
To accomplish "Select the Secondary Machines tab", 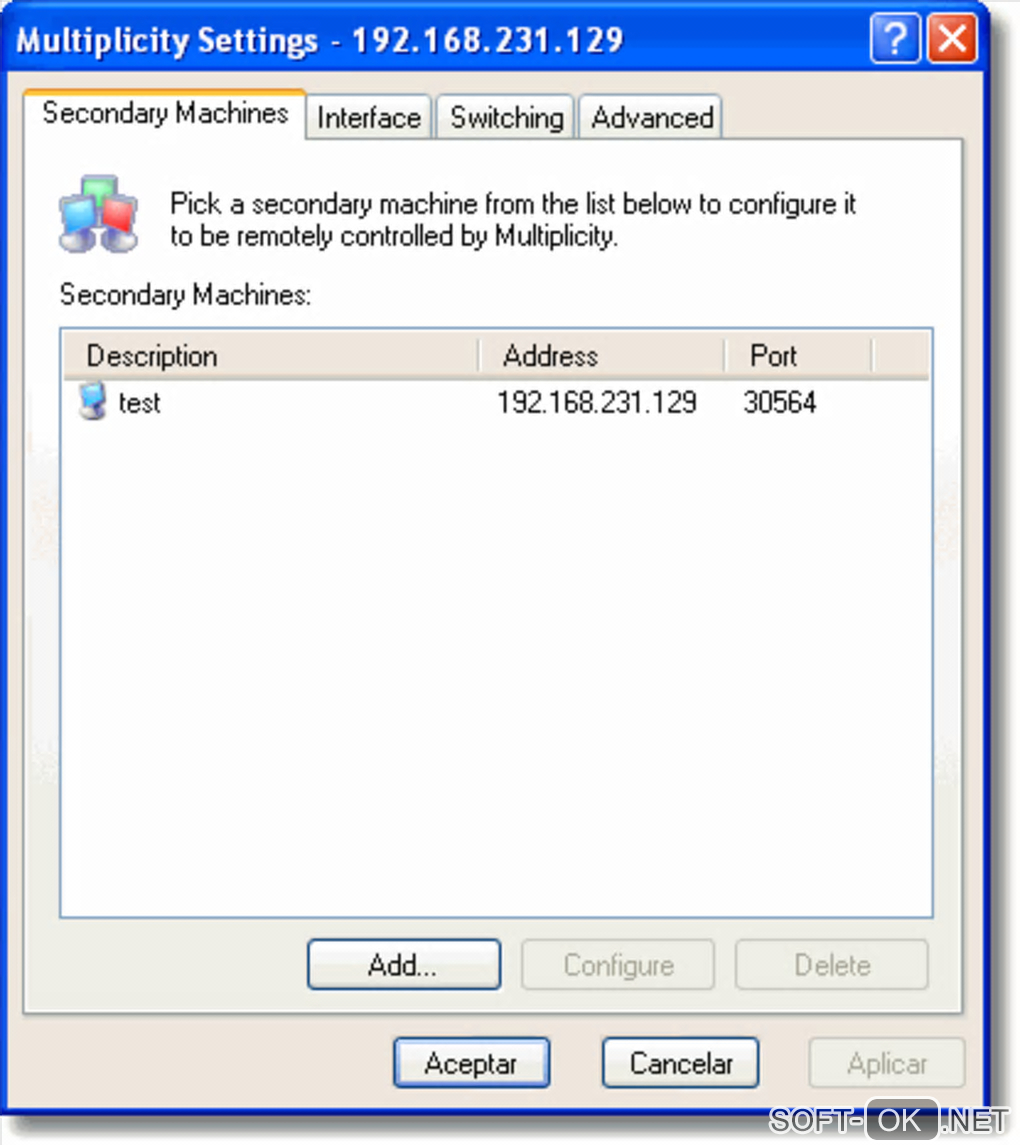I will [165, 114].
